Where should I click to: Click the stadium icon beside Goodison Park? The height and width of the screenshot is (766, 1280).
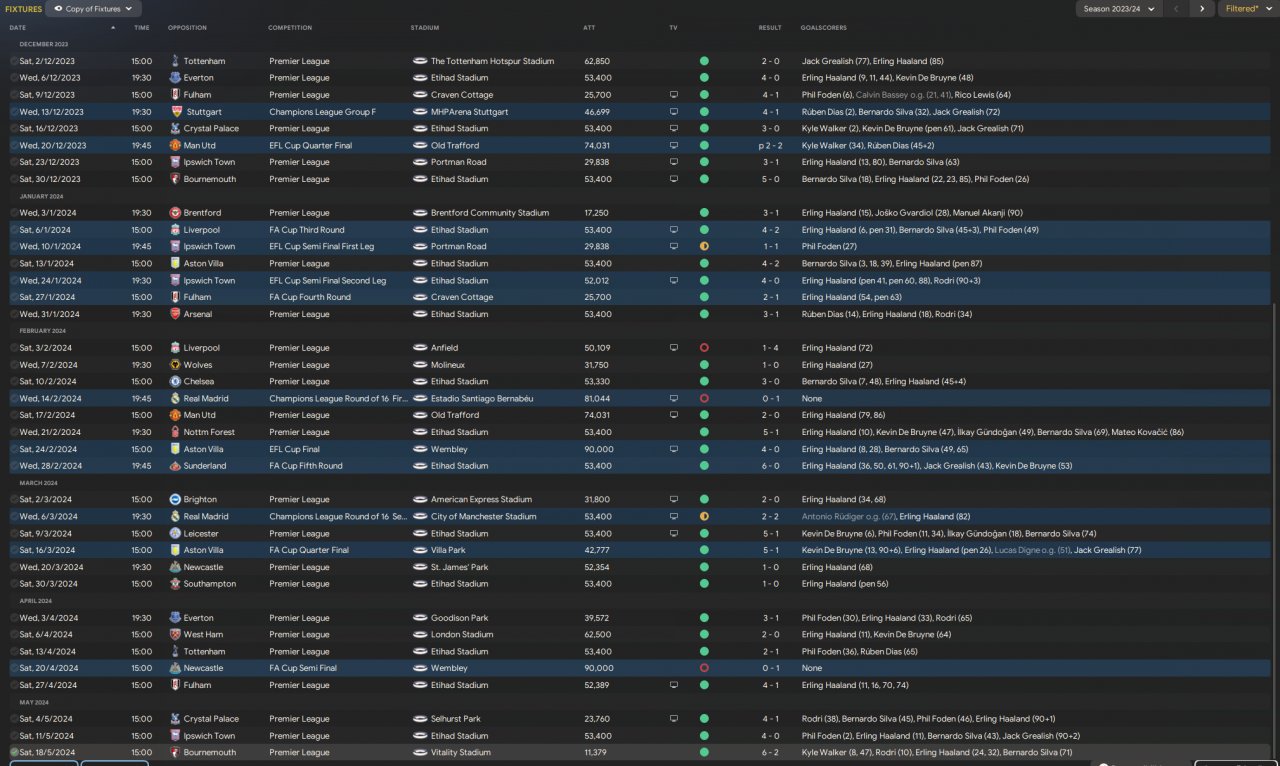tap(420, 618)
